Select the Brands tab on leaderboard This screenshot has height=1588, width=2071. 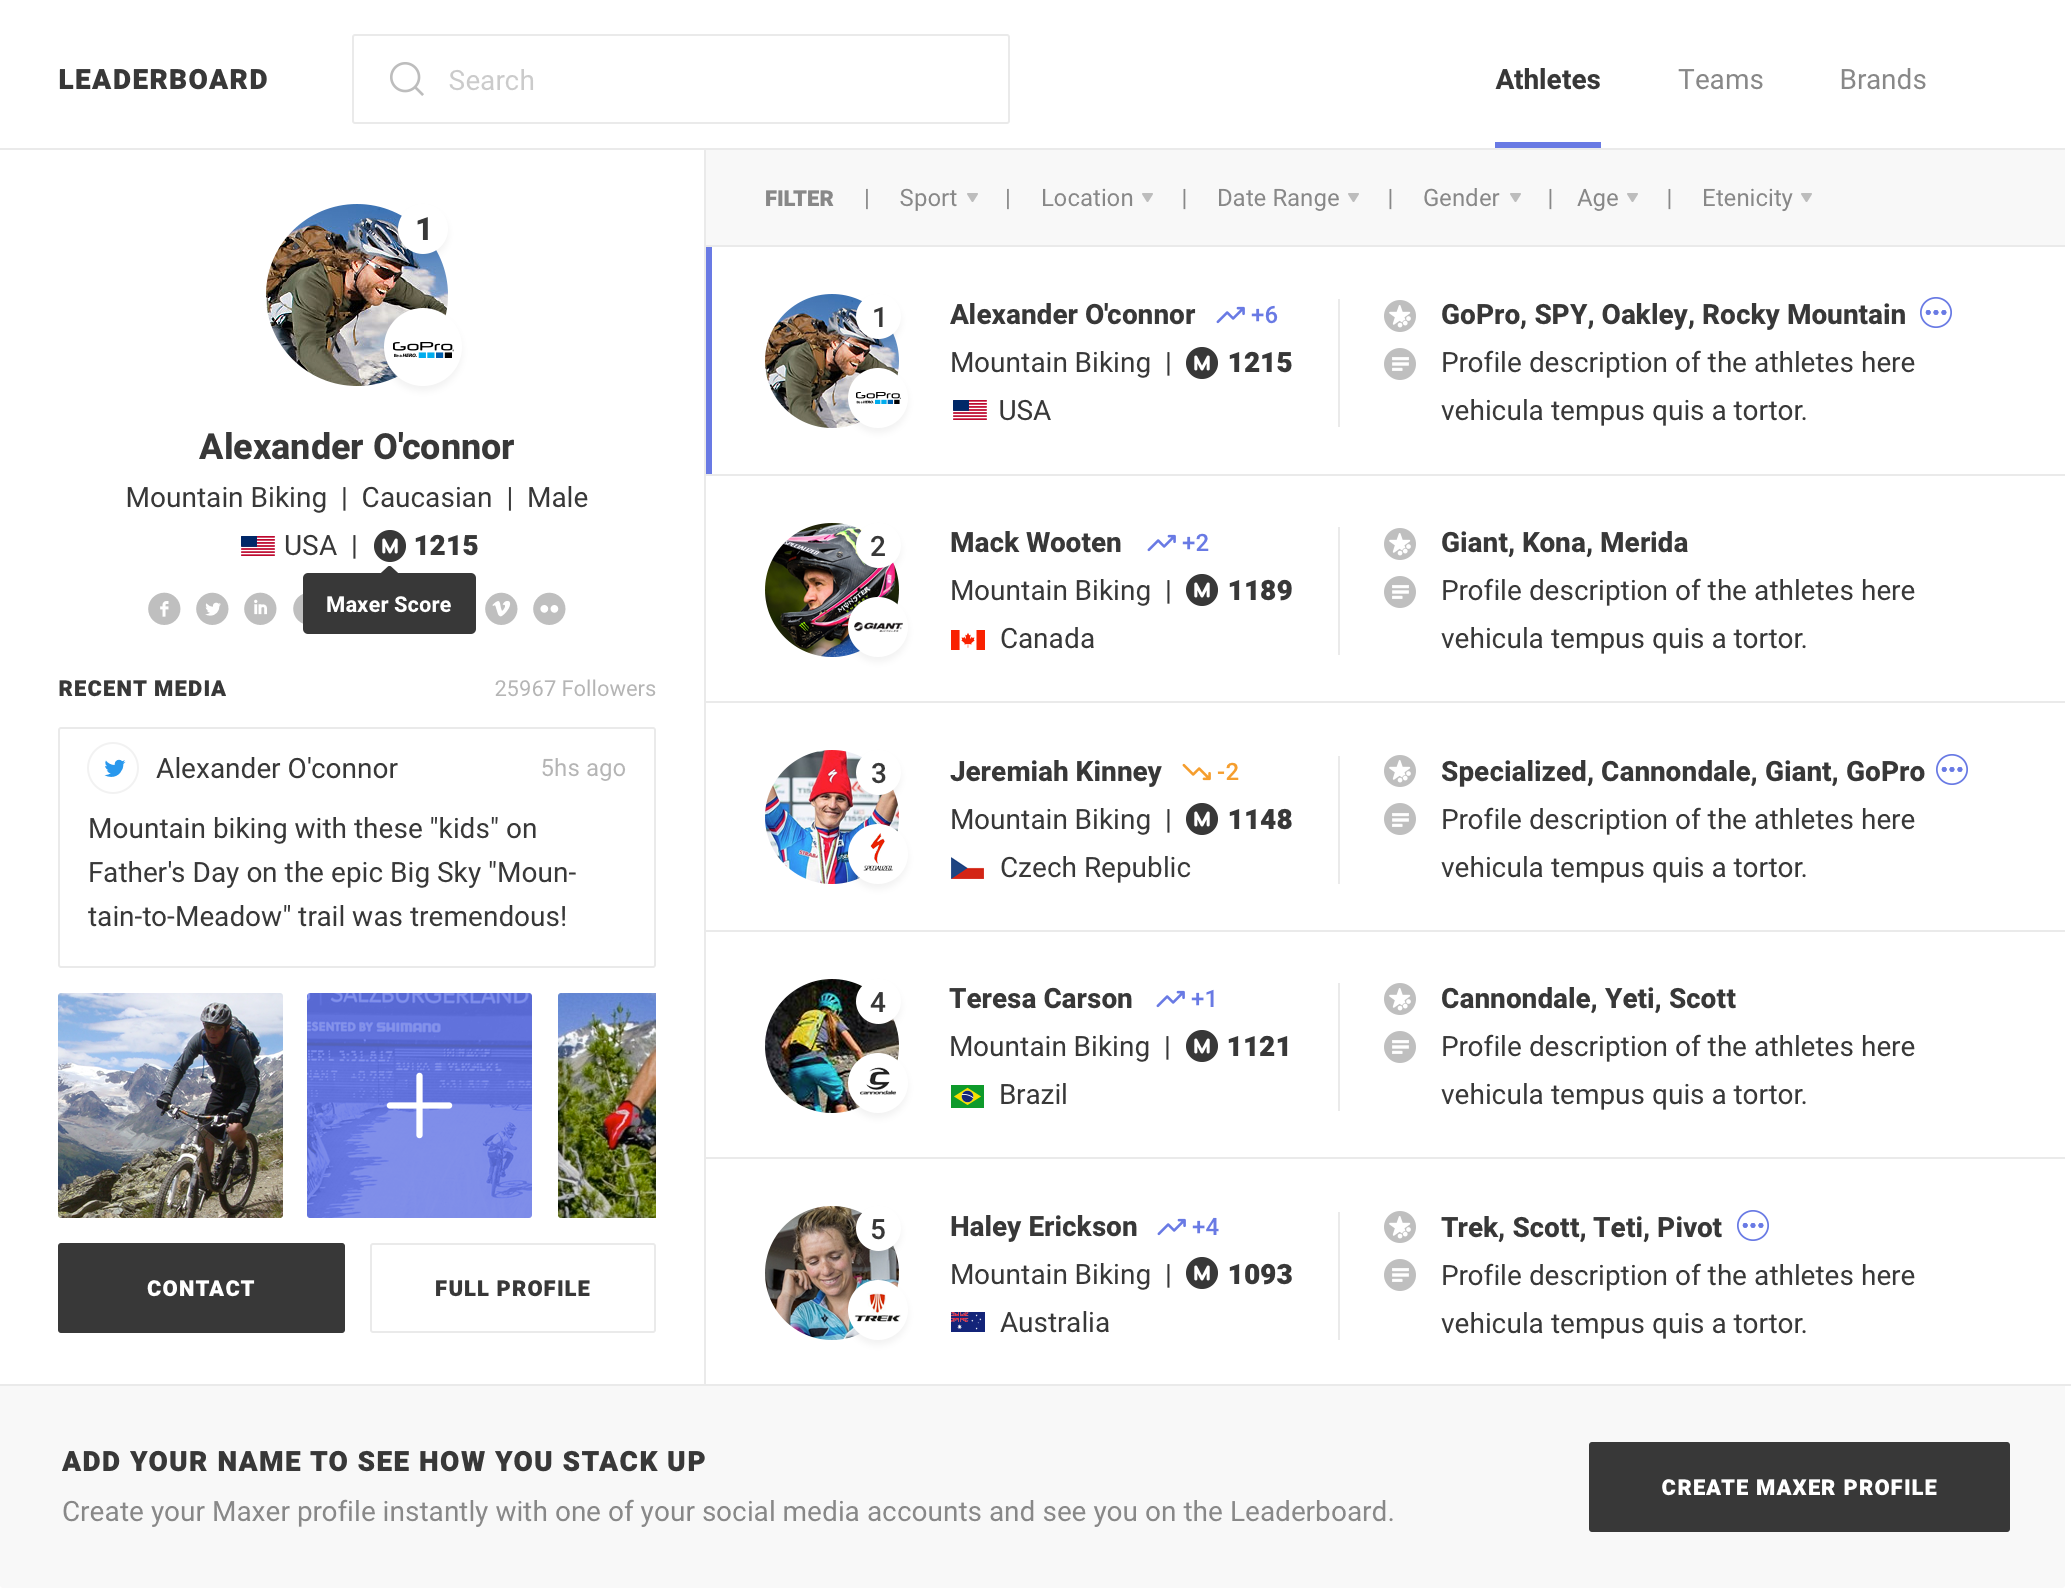tap(1881, 78)
